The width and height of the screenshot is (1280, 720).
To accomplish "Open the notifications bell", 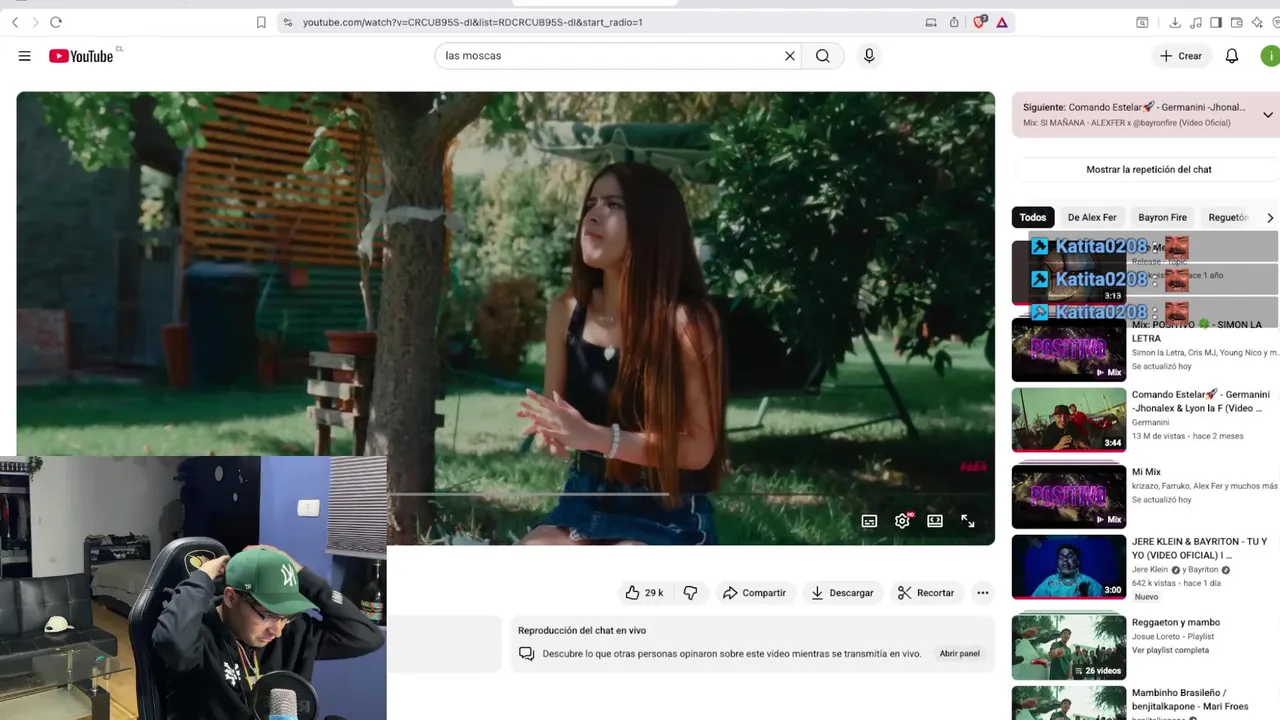I will click(1232, 56).
